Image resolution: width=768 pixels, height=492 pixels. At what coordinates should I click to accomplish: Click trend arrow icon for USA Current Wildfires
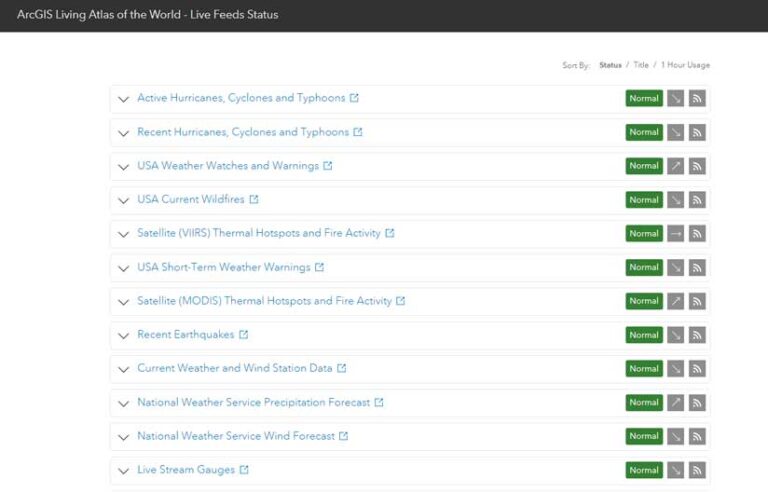675,200
